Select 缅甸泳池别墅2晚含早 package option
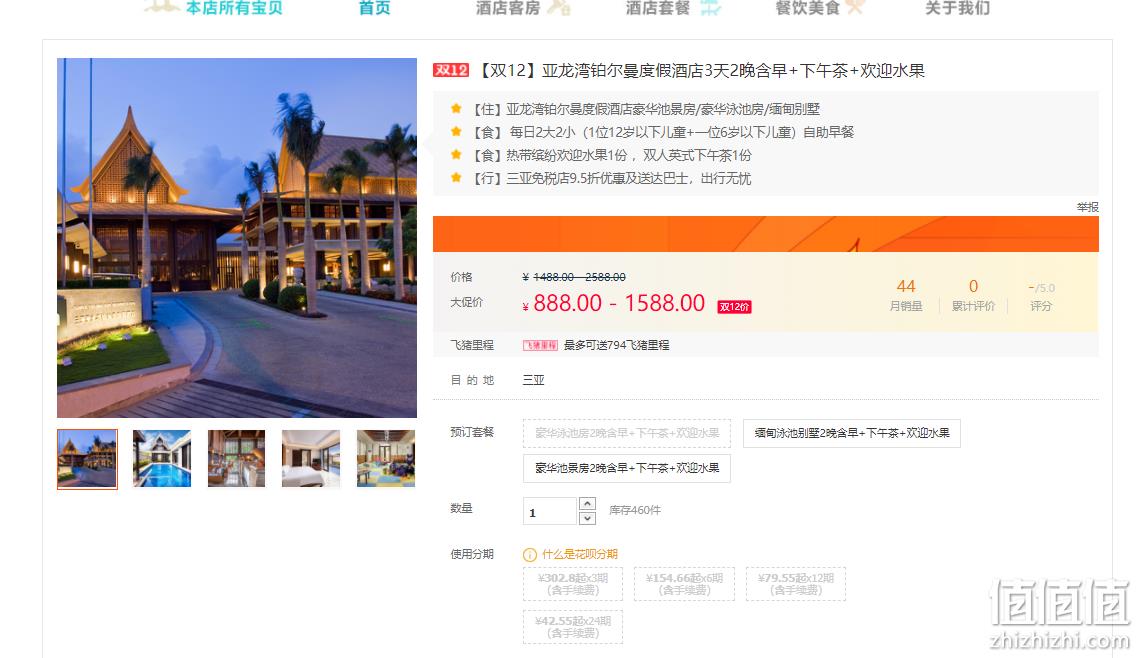 tap(851, 433)
